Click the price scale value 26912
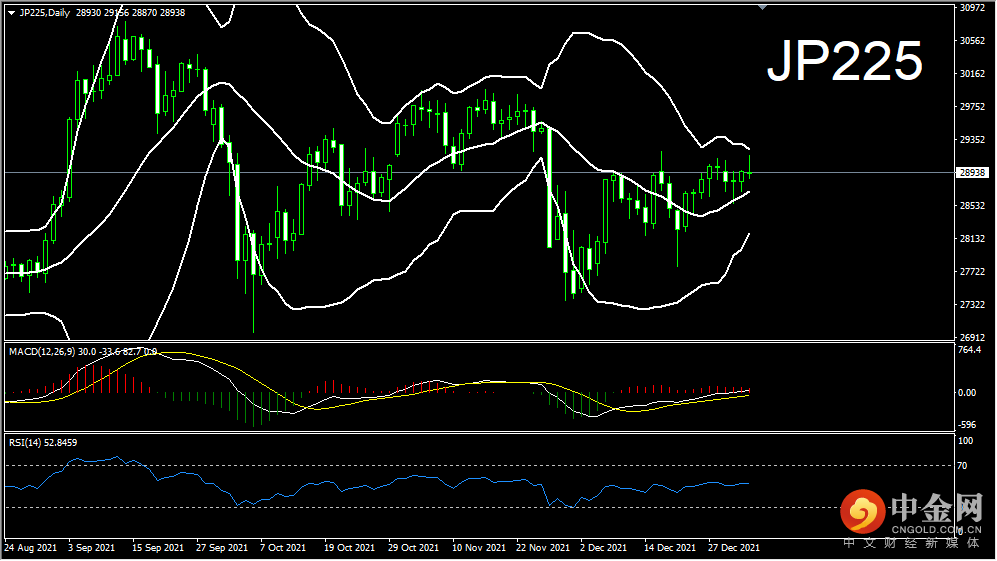Screen dimensions: 997x561 tap(972, 338)
